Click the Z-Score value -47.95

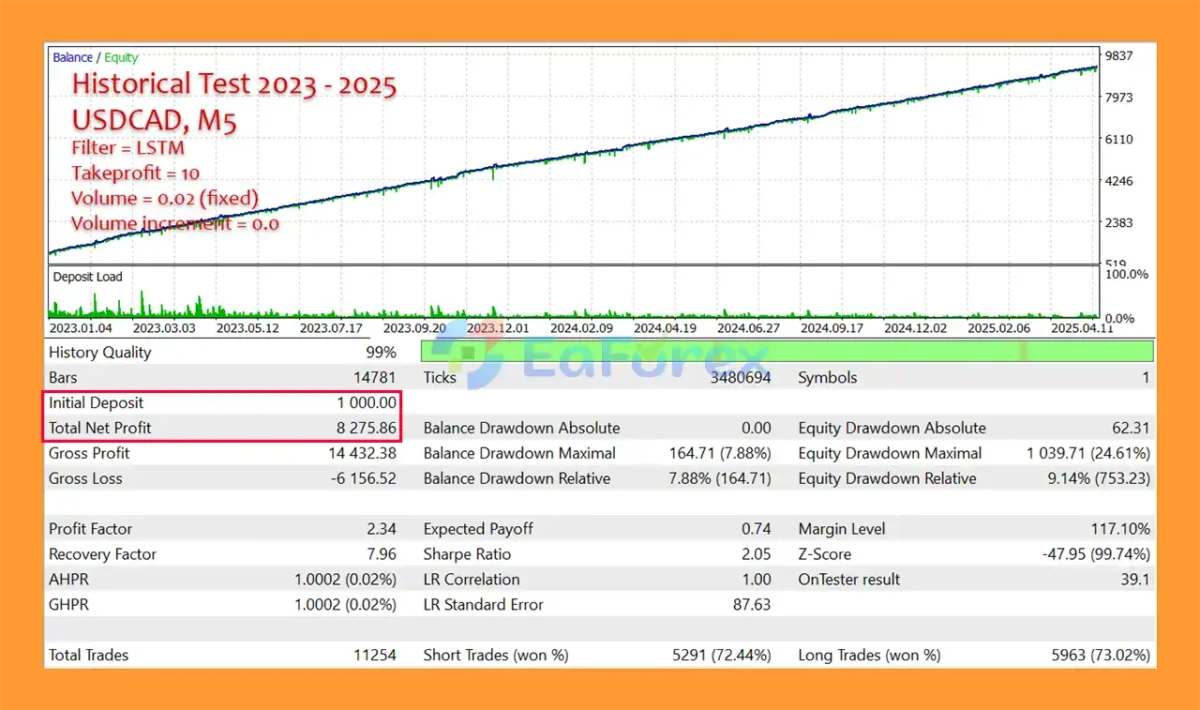pos(1096,554)
